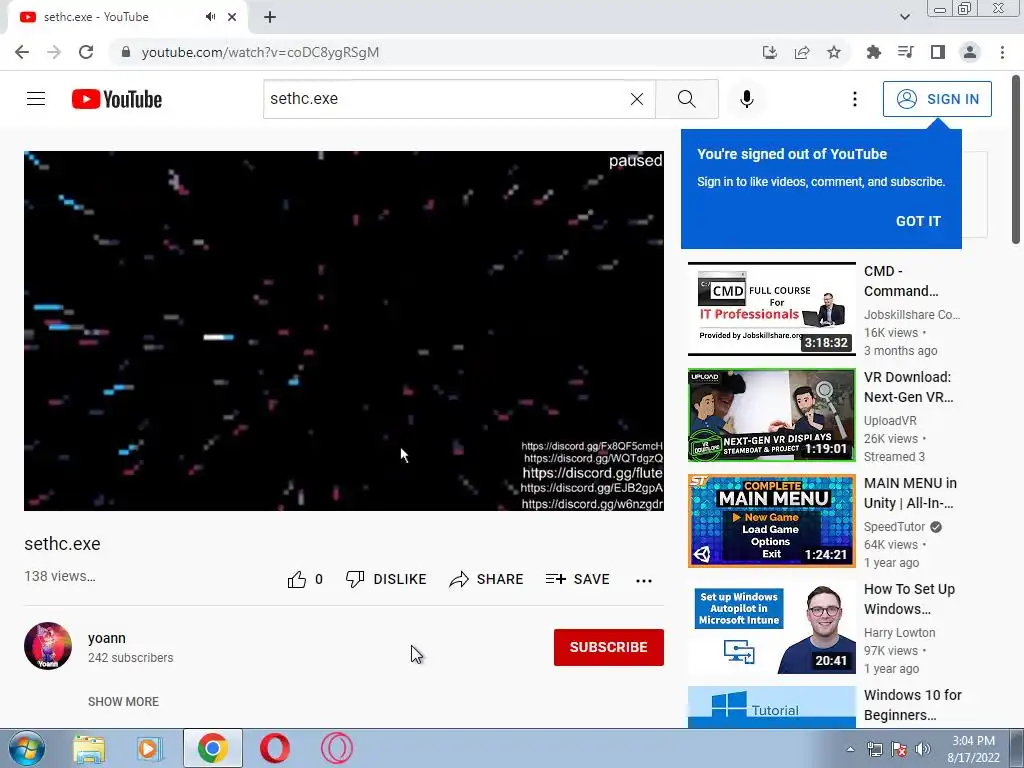Expand the tab search dropdown arrow
This screenshot has width=1024, height=768.
(x=904, y=17)
